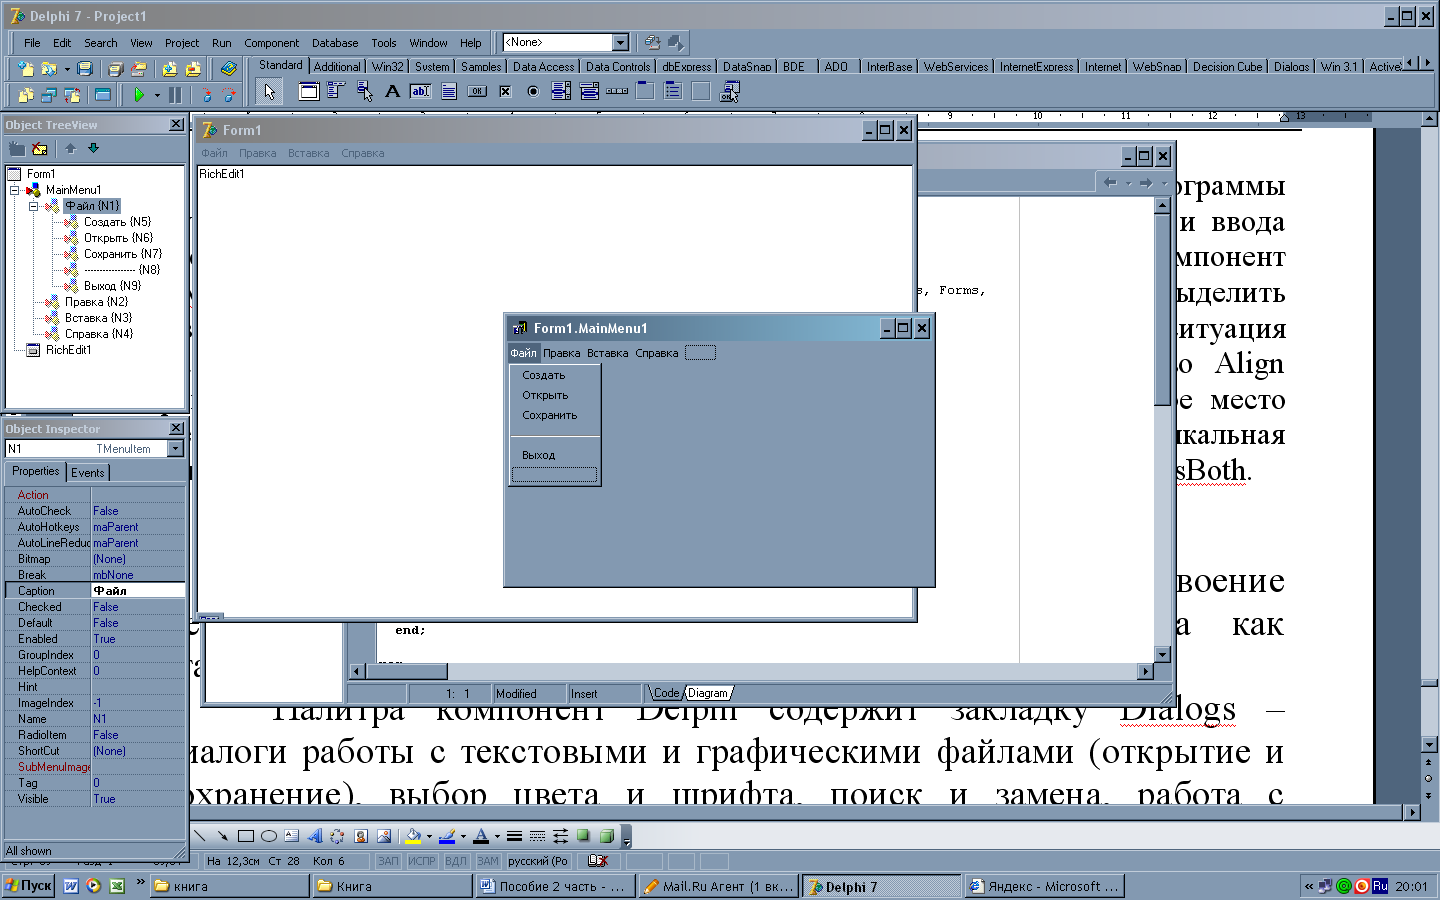1440x900 pixels.
Task: Open the Font Color dropdown arrow in Word
Action: tap(497, 836)
